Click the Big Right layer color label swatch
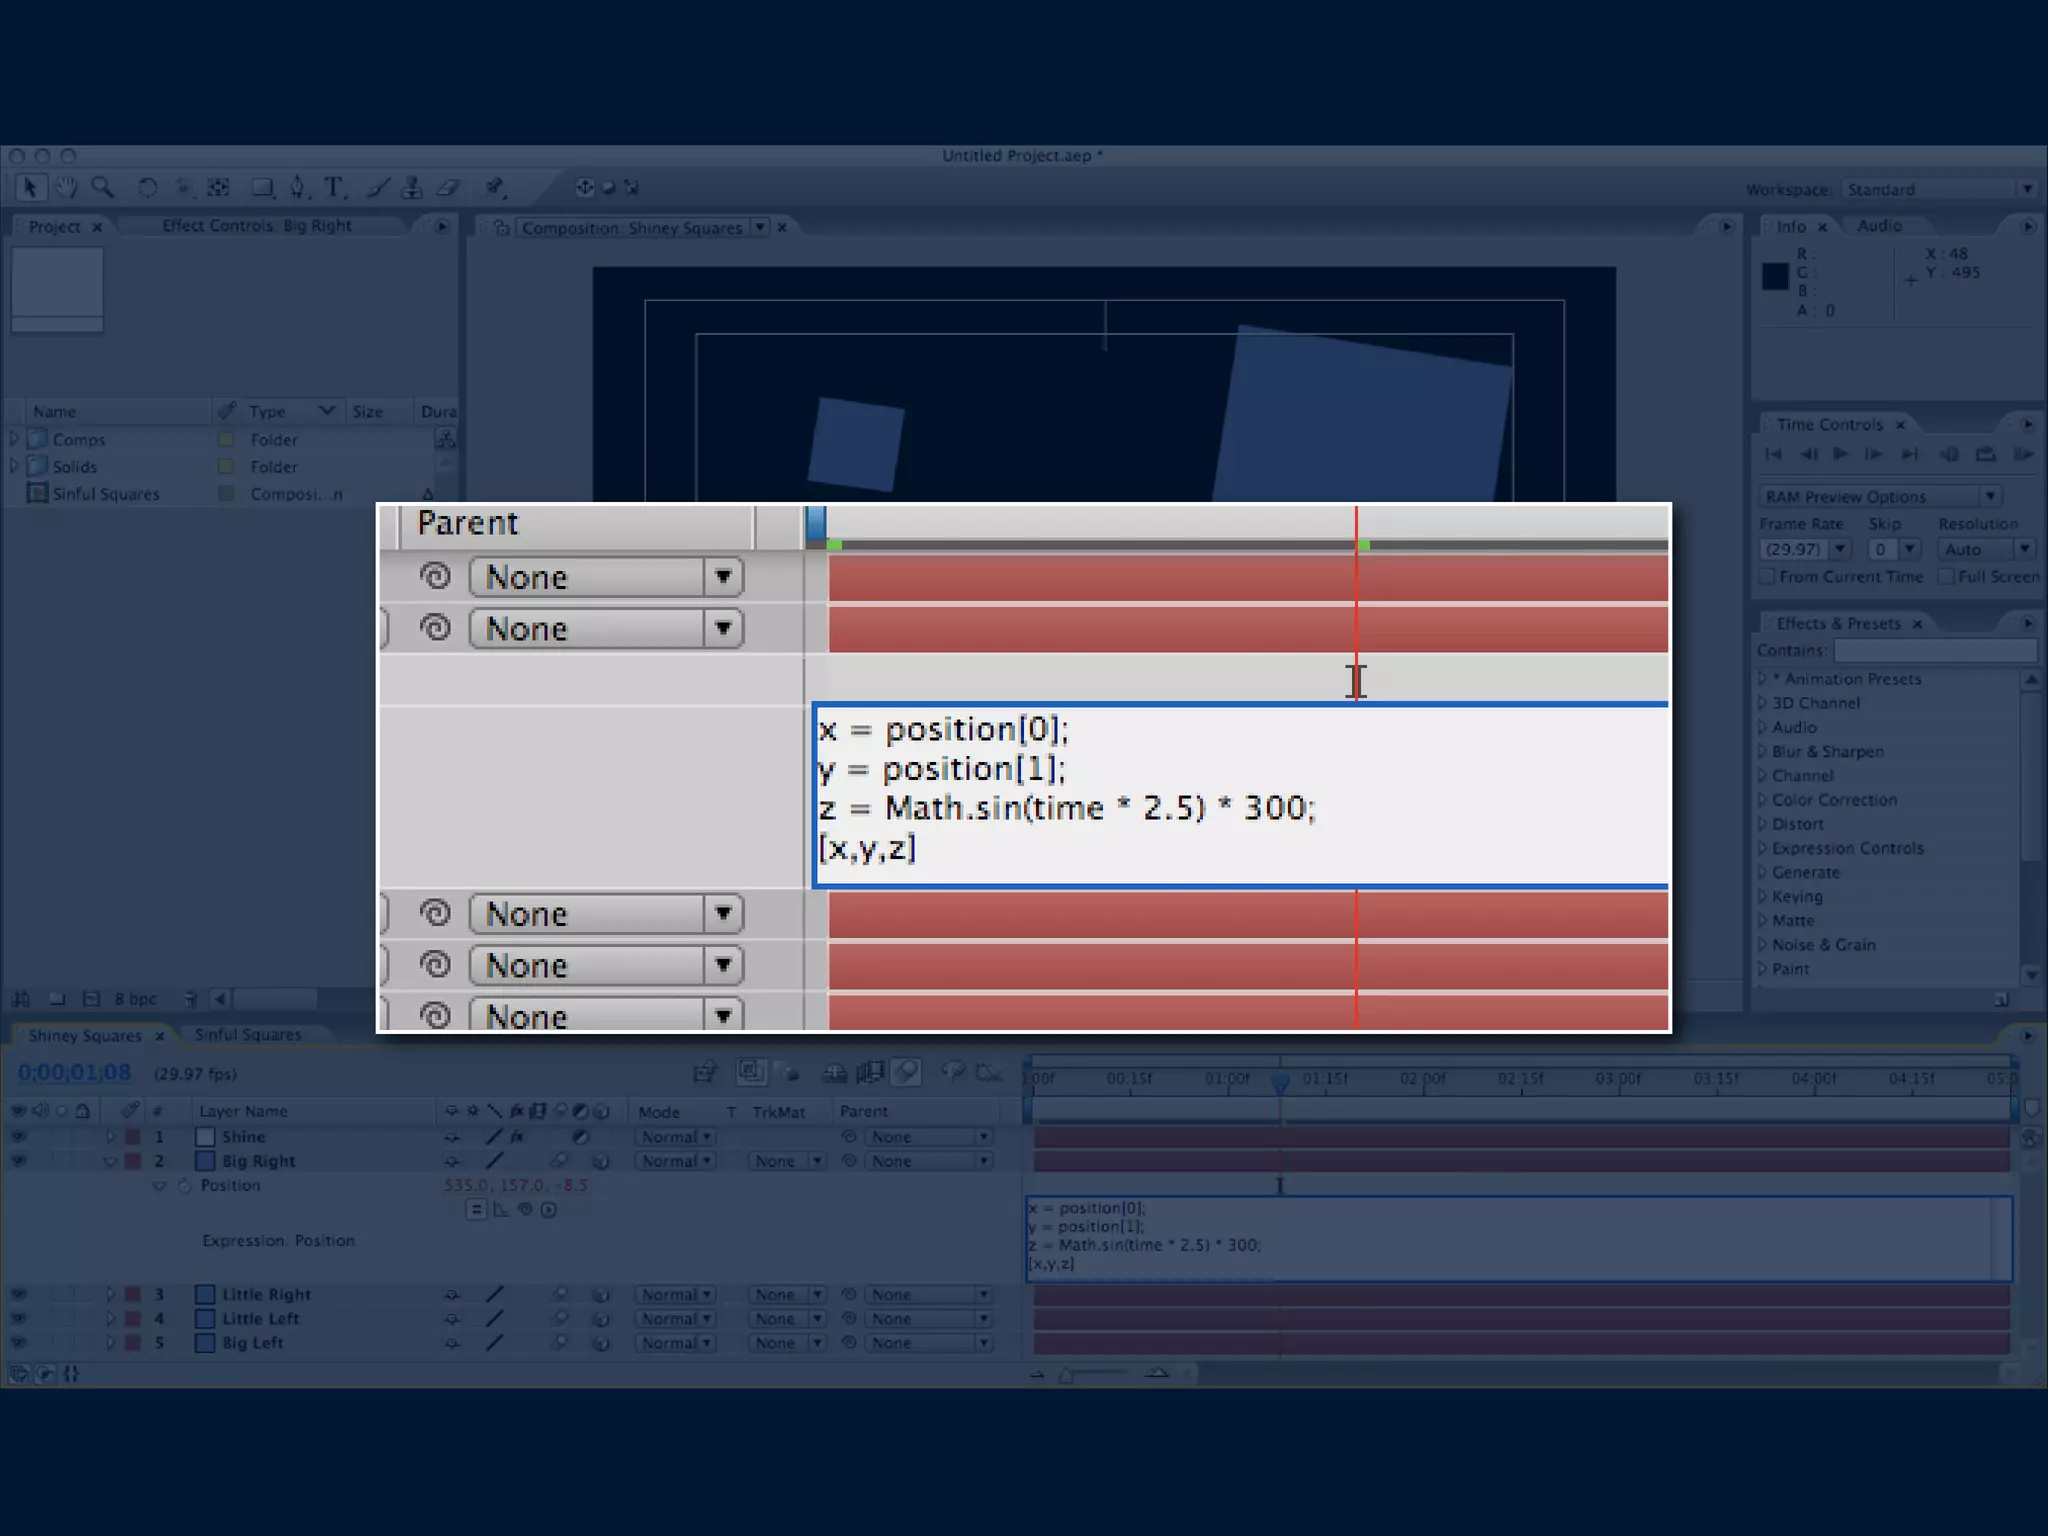 [133, 1162]
